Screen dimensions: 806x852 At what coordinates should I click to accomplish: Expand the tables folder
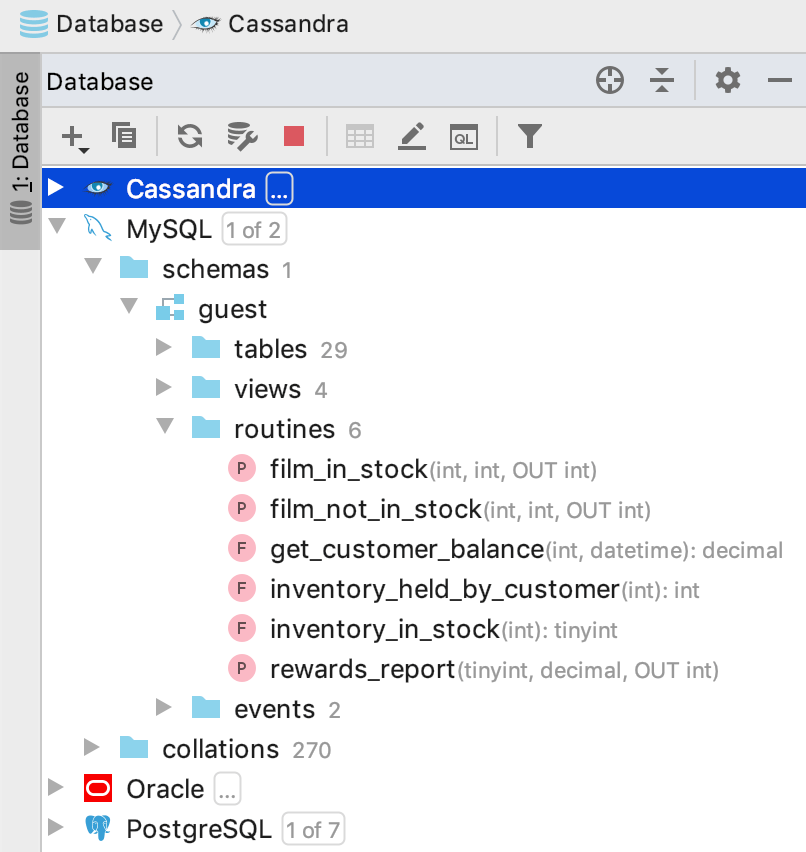coord(164,347)
